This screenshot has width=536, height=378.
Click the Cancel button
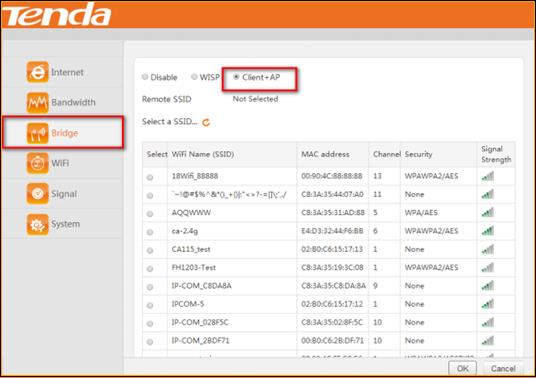coord(503,368)
